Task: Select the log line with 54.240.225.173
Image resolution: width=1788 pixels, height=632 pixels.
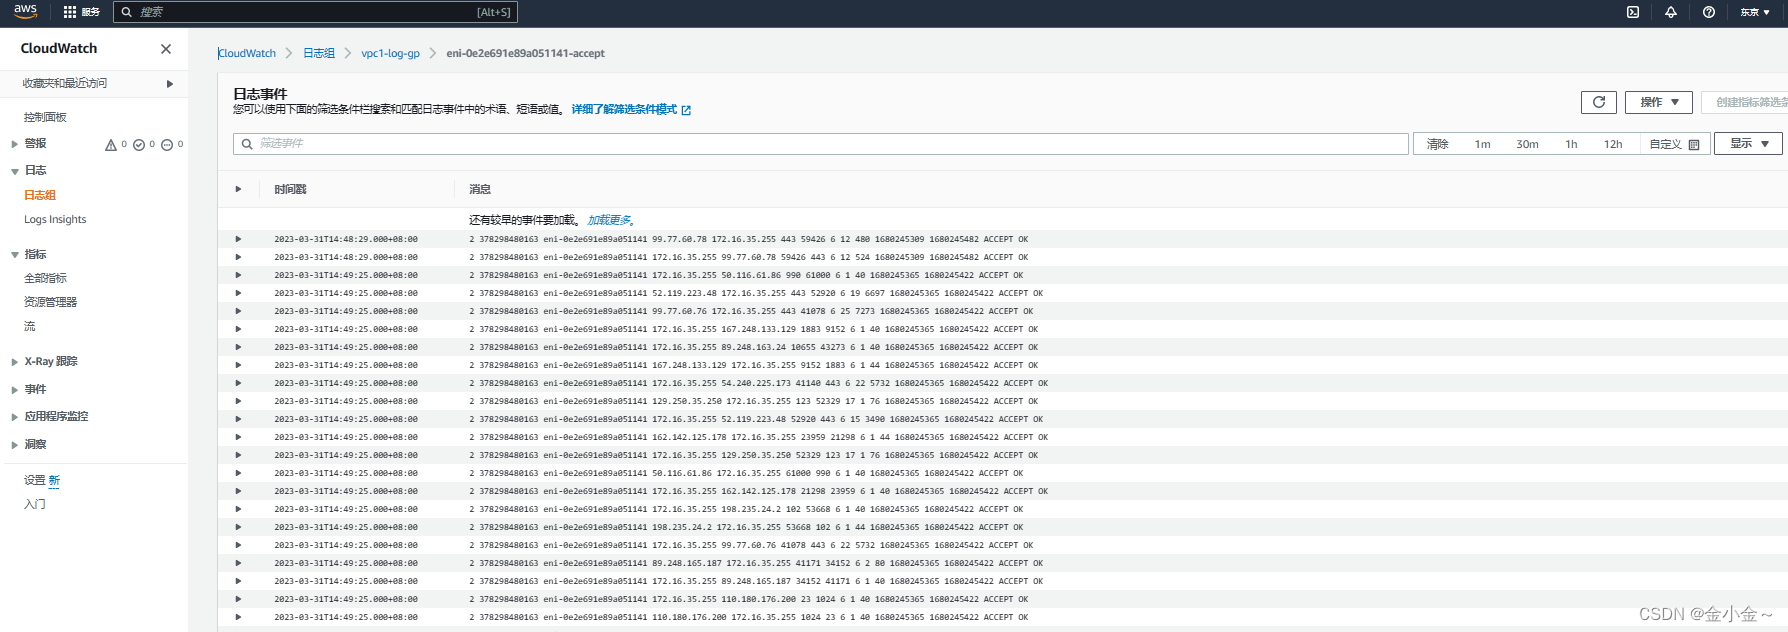Action: 758,383
